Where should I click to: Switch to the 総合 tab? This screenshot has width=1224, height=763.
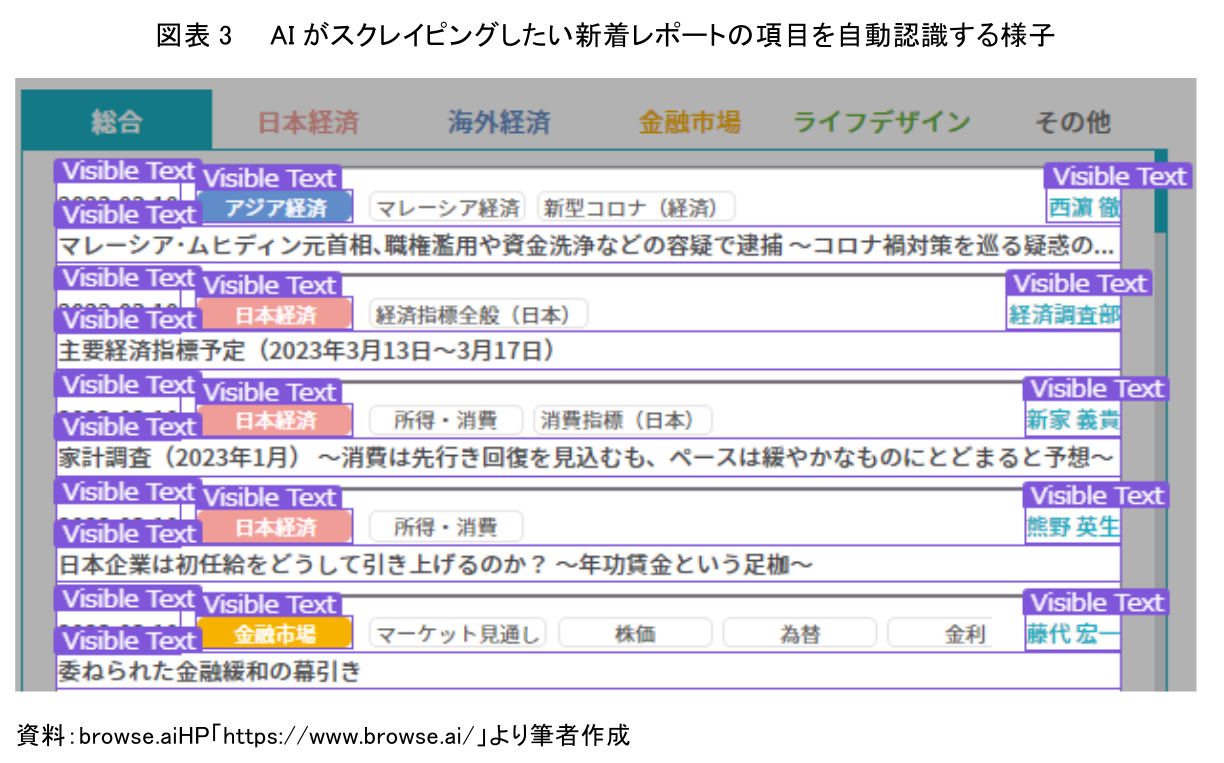tap(116, 122)
